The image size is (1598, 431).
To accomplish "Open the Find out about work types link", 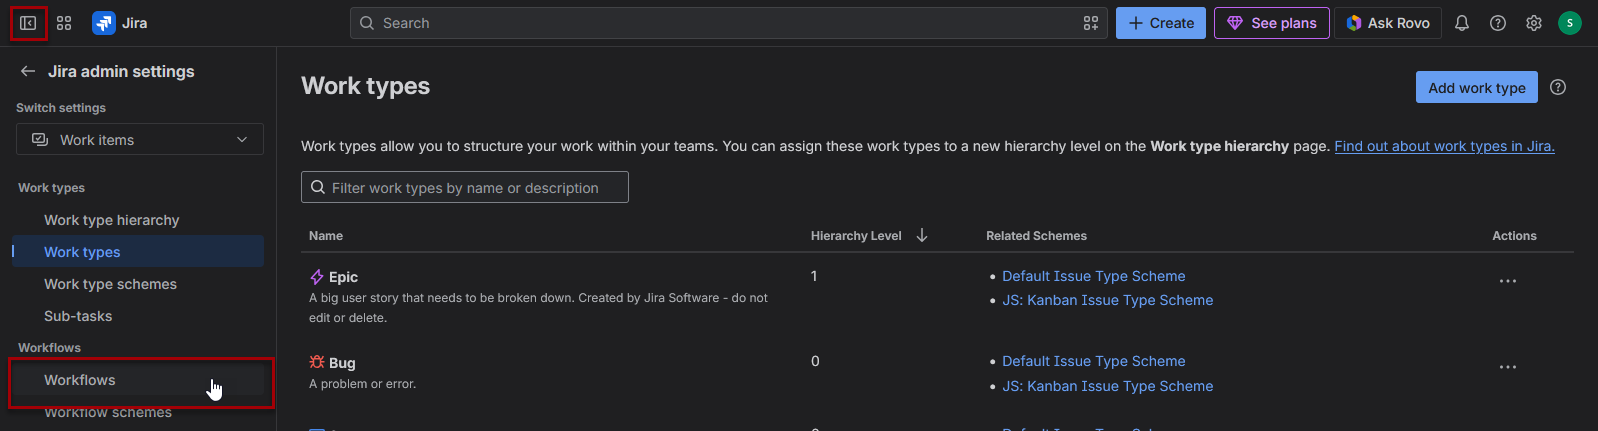I will 1444,146.
